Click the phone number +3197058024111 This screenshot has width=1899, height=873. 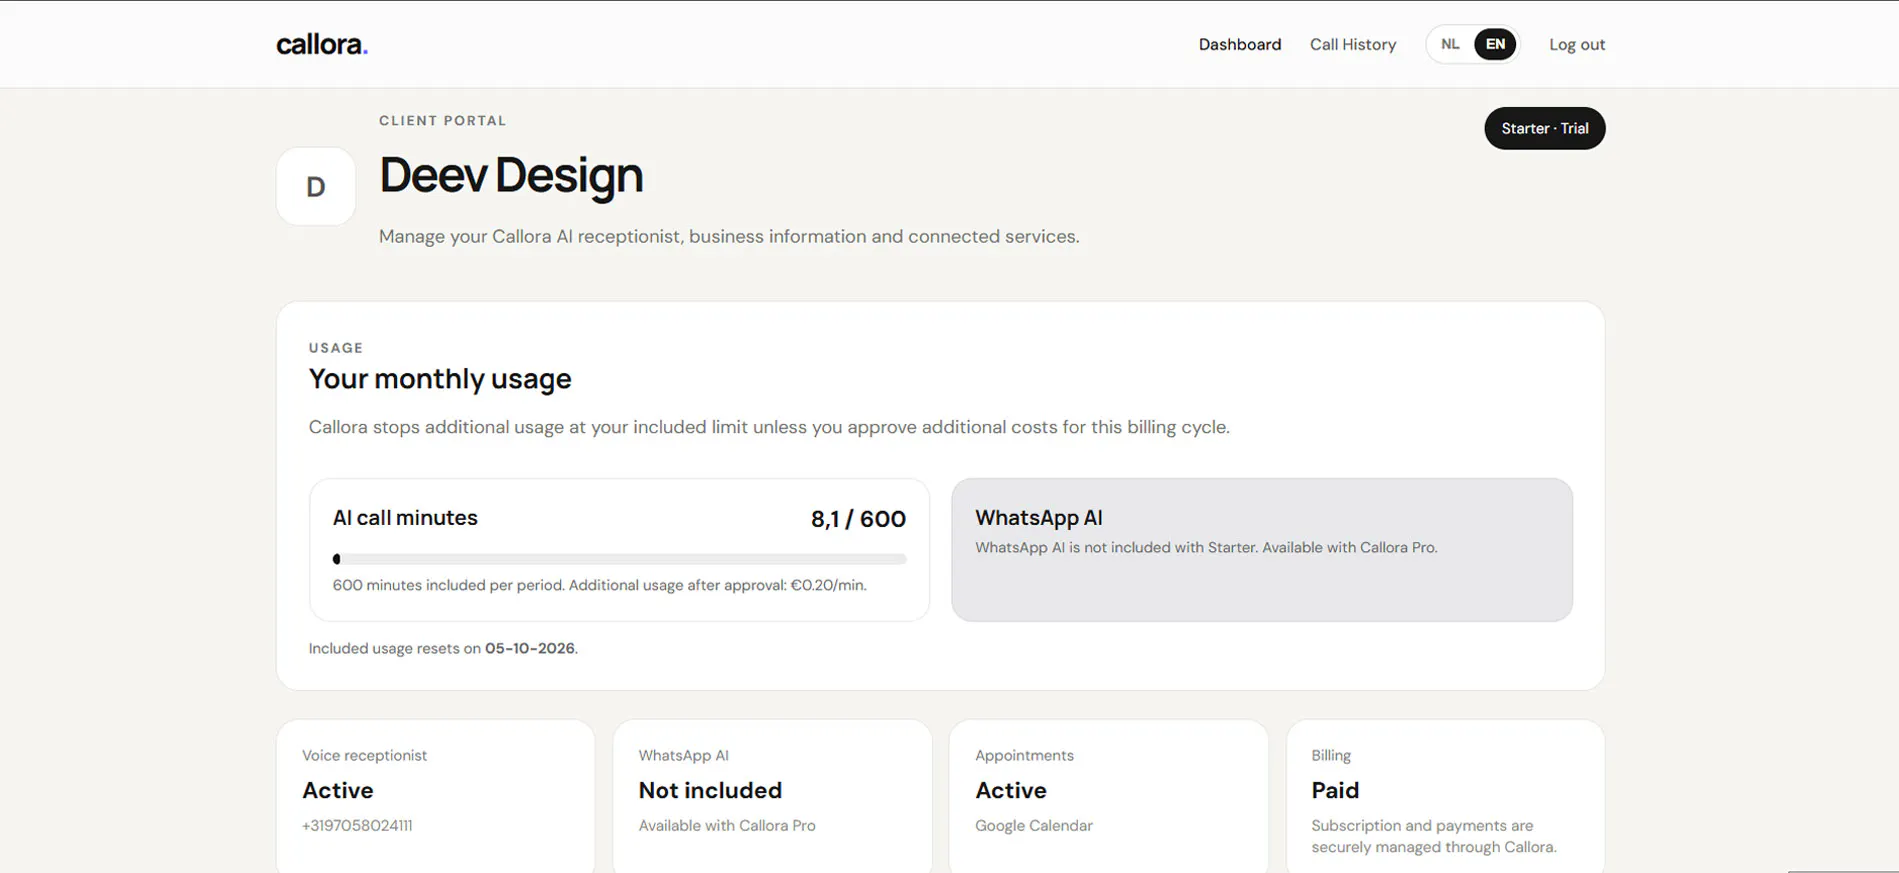click(357, 826)
